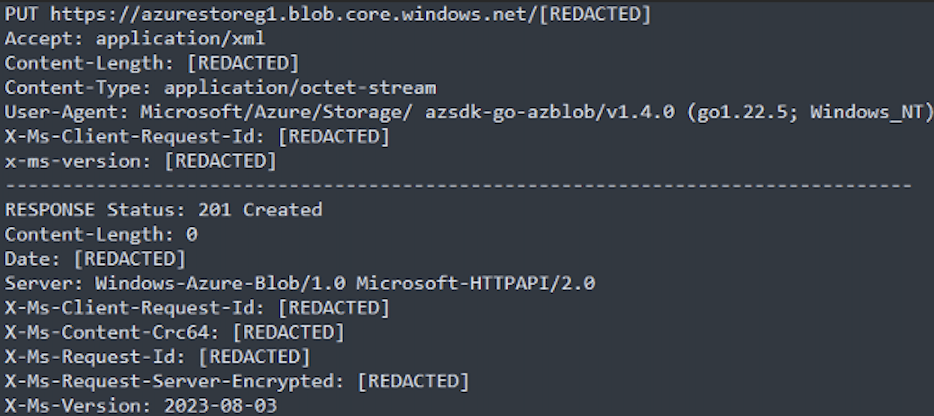Click the Server Windows-Azure-Blob/1.0 line
This screenshot has width=934, height=416.
(300, 283)
